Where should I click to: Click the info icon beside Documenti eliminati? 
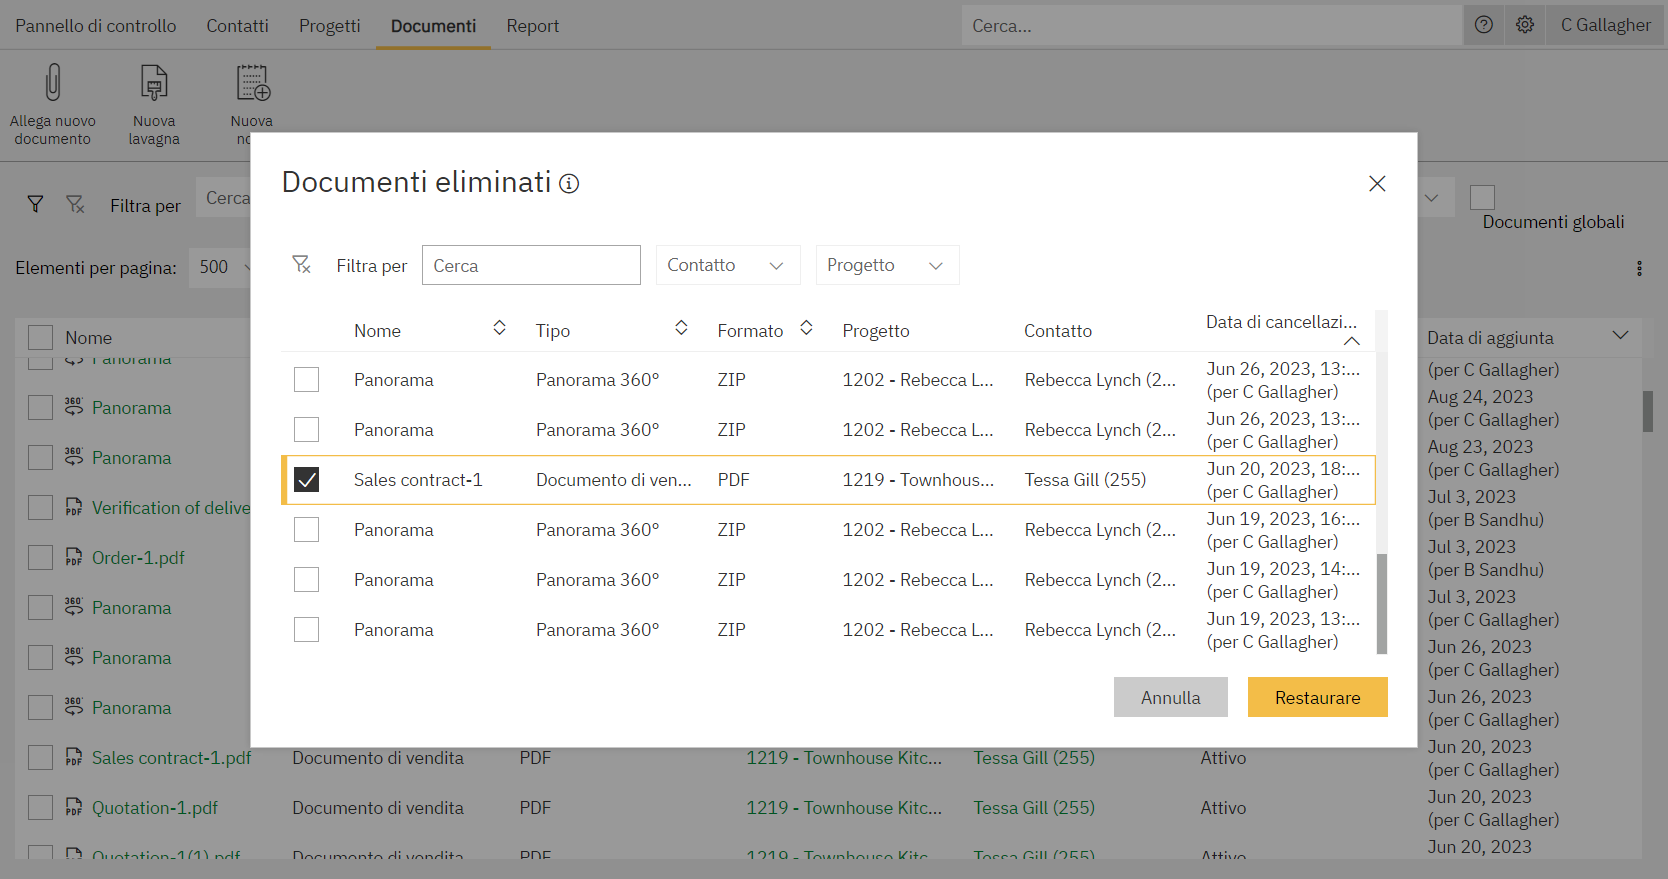click(x=569, y=184)
